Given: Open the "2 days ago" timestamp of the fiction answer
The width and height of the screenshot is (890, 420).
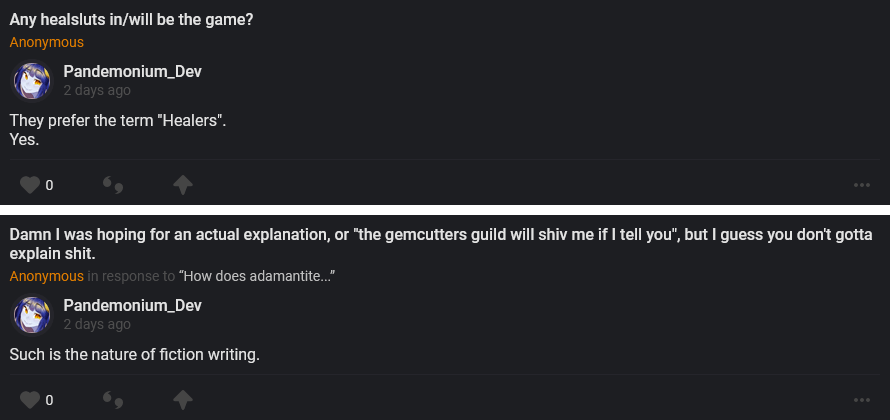Looking at the screenshot, I should [x=97, y=324].
